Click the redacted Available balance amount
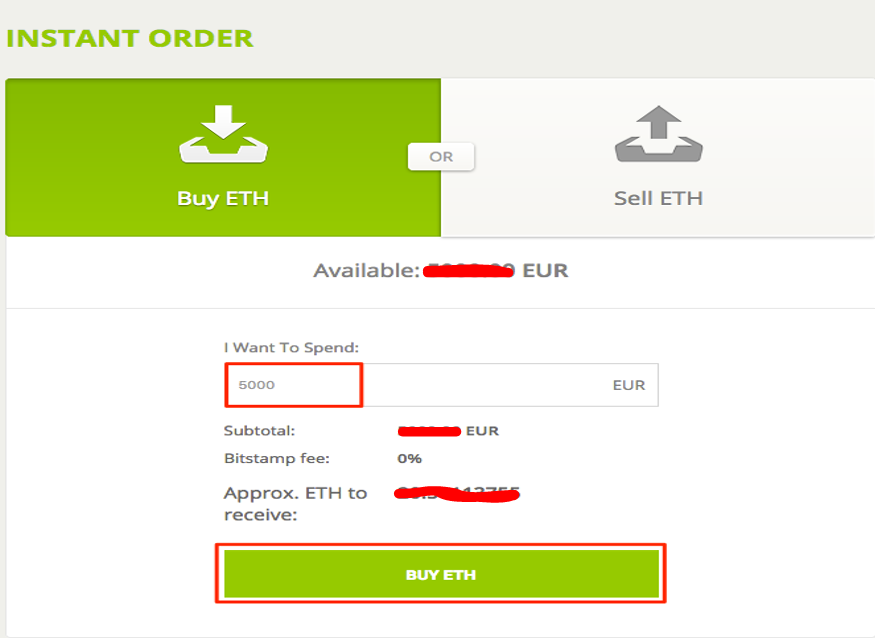The height and width of the screenshot is (638, 875). [468, 271]
